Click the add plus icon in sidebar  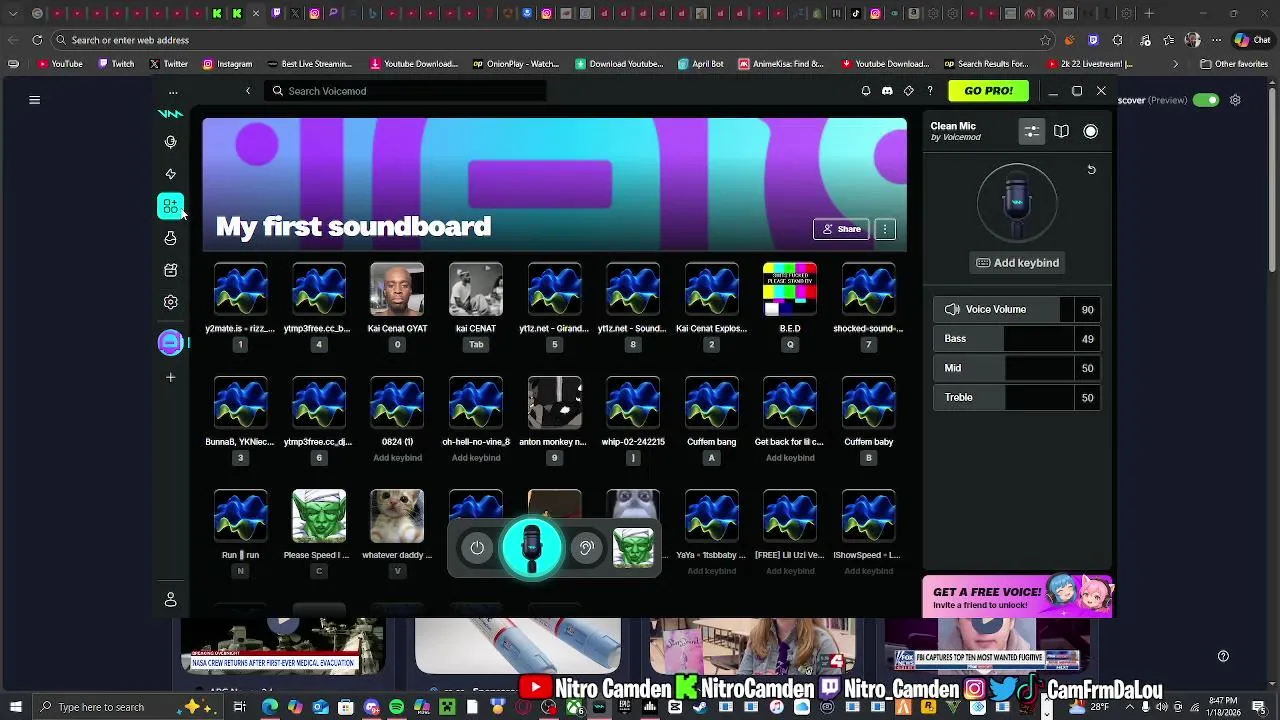(171, 377)
